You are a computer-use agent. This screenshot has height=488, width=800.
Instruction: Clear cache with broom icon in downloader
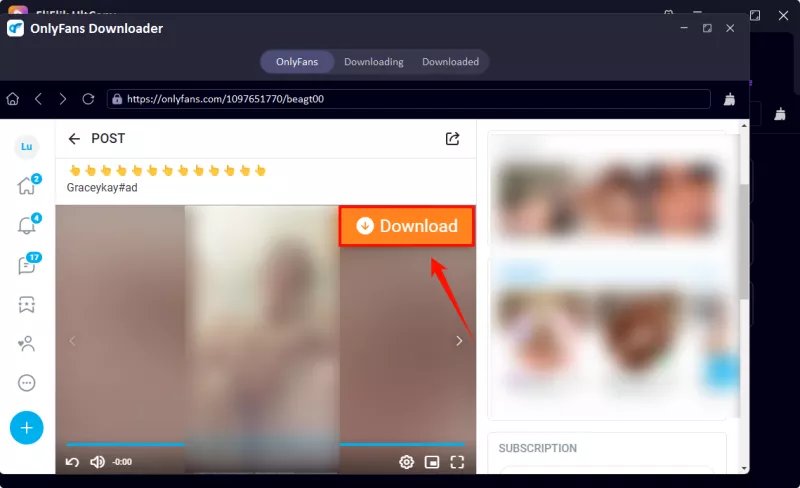730,99
